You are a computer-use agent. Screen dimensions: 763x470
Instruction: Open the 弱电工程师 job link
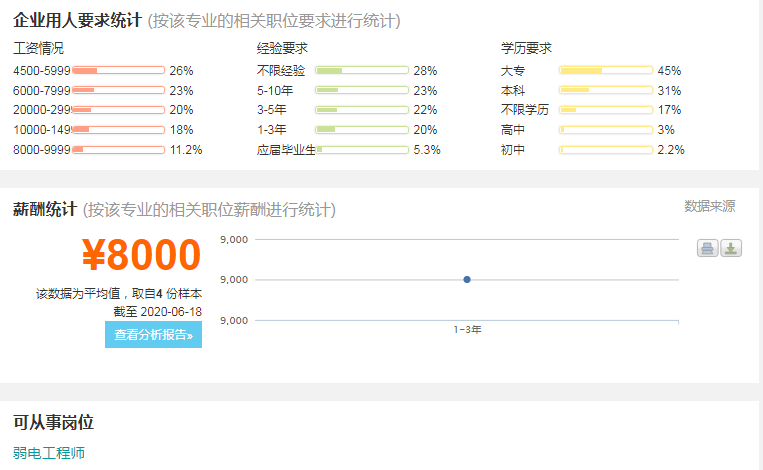pos(49,453)
